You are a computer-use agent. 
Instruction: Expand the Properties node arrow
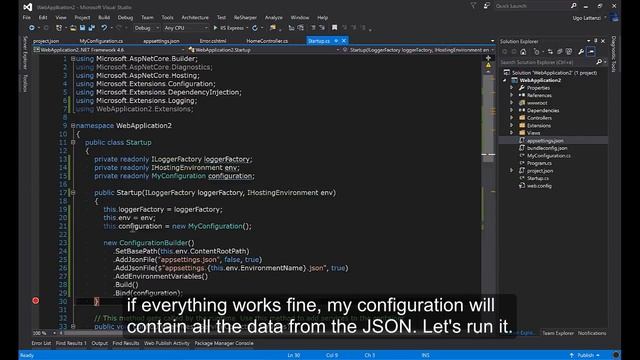(511, 88)
